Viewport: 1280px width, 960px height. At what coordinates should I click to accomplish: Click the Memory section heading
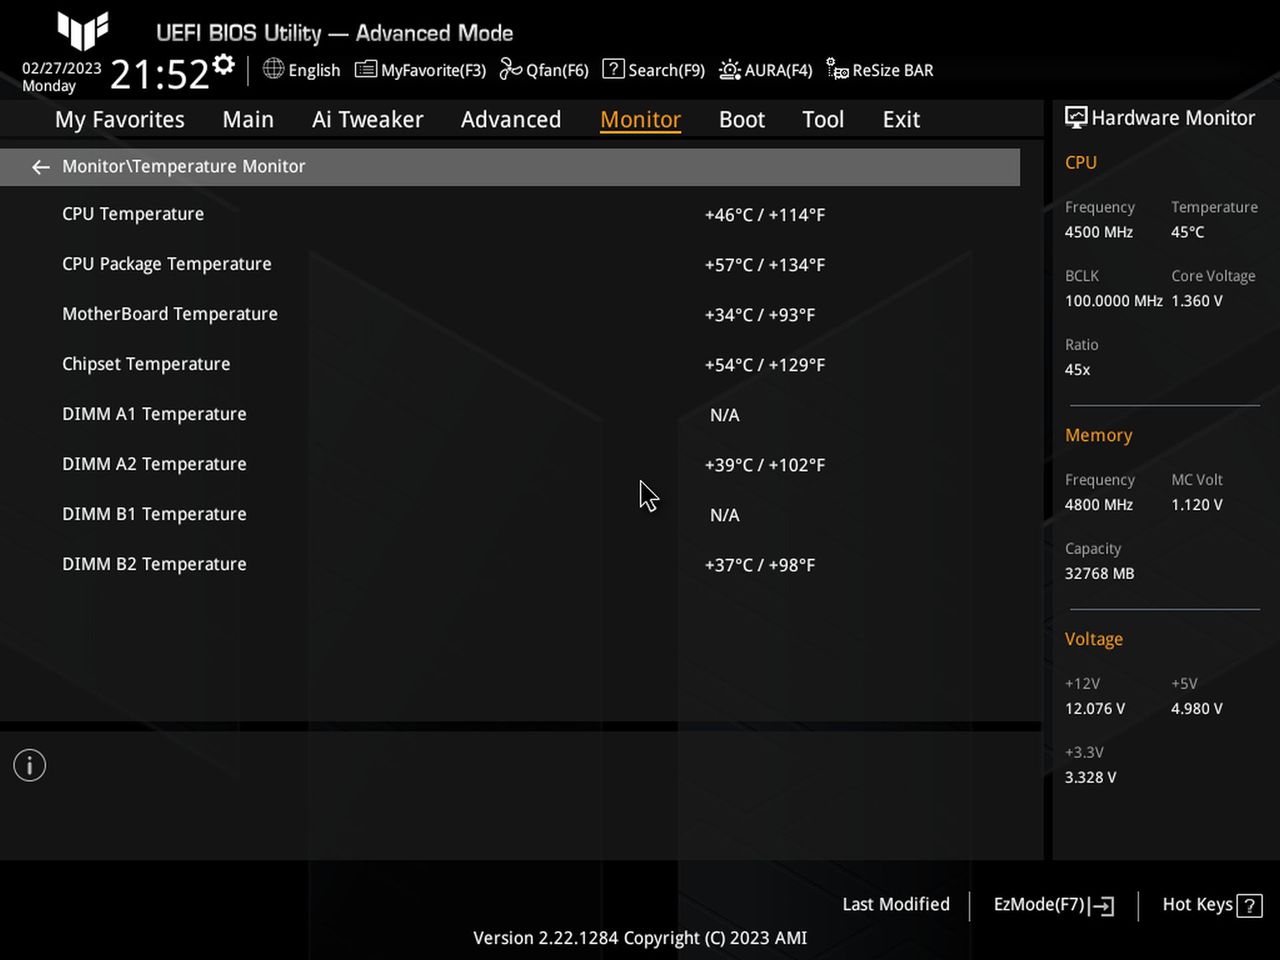point(1099,436)
